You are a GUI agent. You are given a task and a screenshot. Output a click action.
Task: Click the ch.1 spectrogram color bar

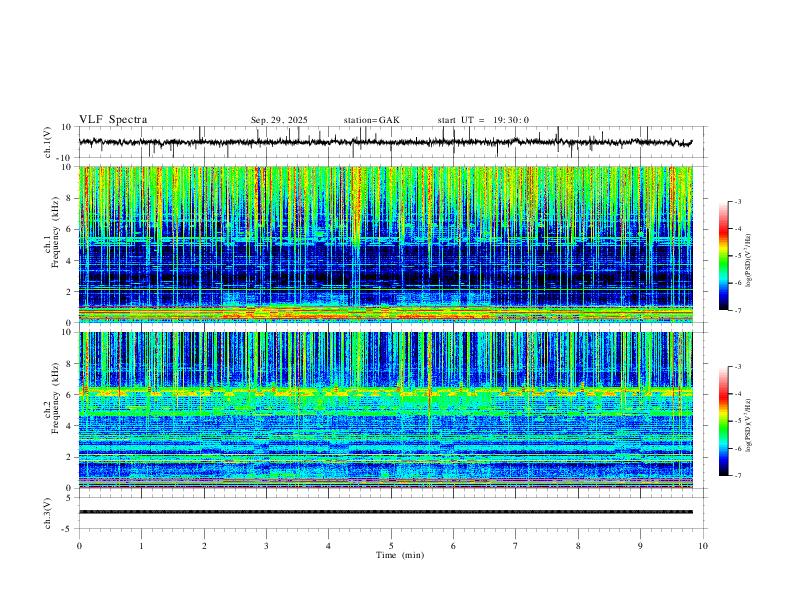pyautogui.click(x=723, y=256)
